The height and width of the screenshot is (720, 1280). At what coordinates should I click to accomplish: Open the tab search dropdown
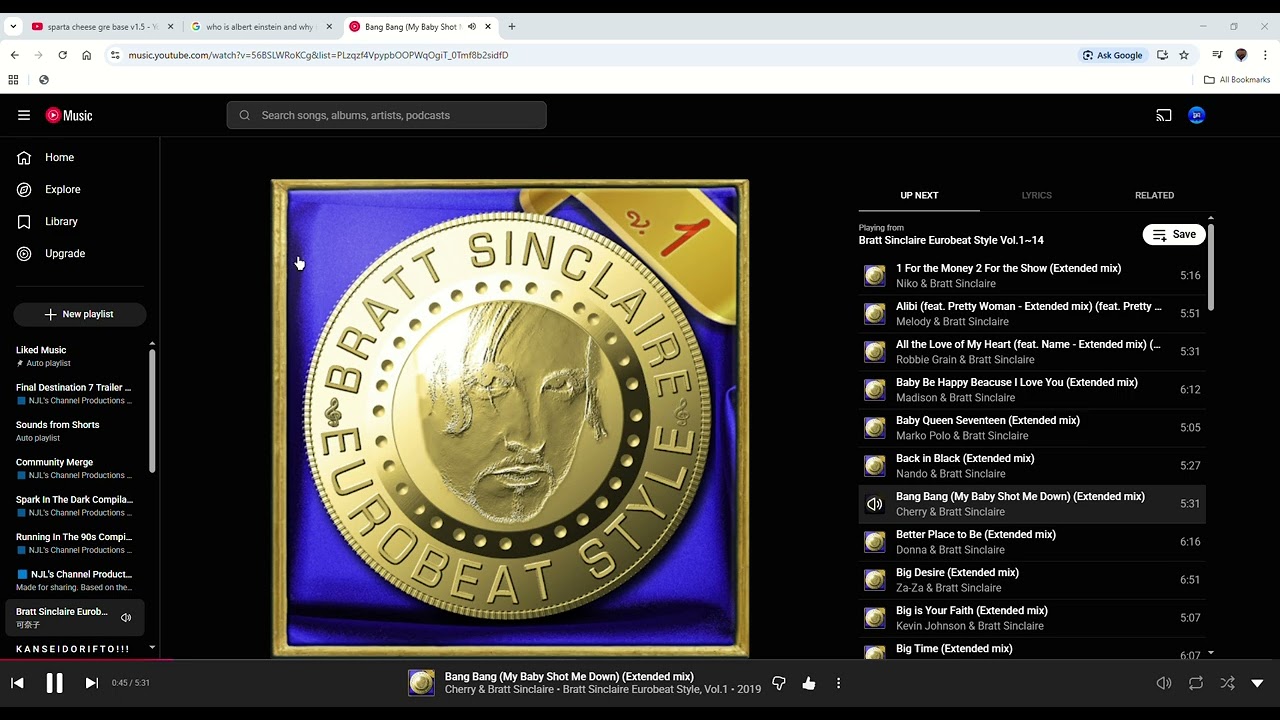13,27
